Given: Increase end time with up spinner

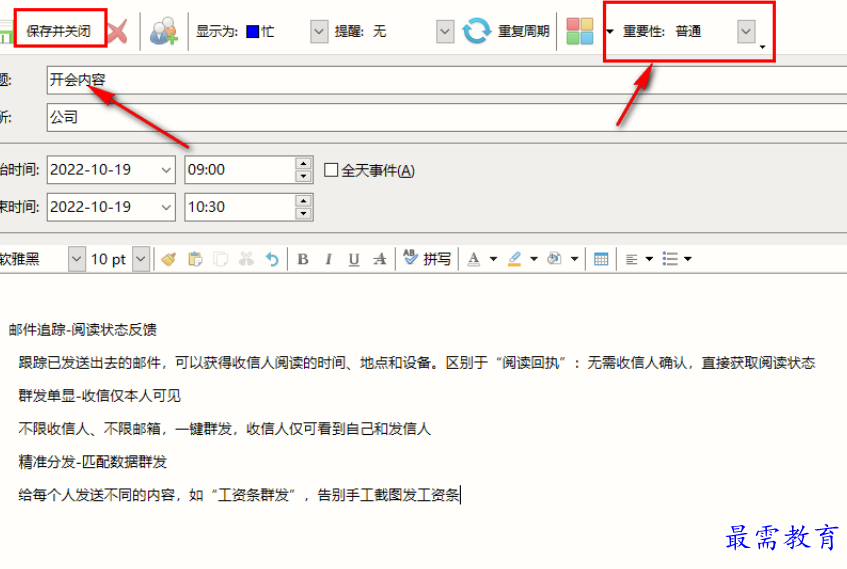Looking at the screenshot, I should coord(304,200).
